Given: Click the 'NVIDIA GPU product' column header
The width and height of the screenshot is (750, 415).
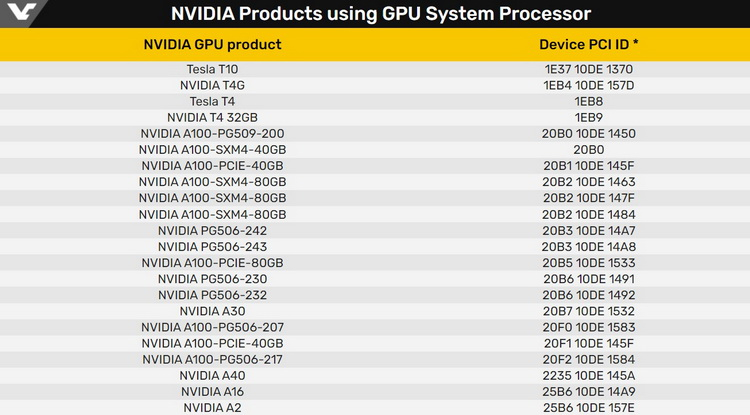Looking at the screenshot, I should (213, 45).
